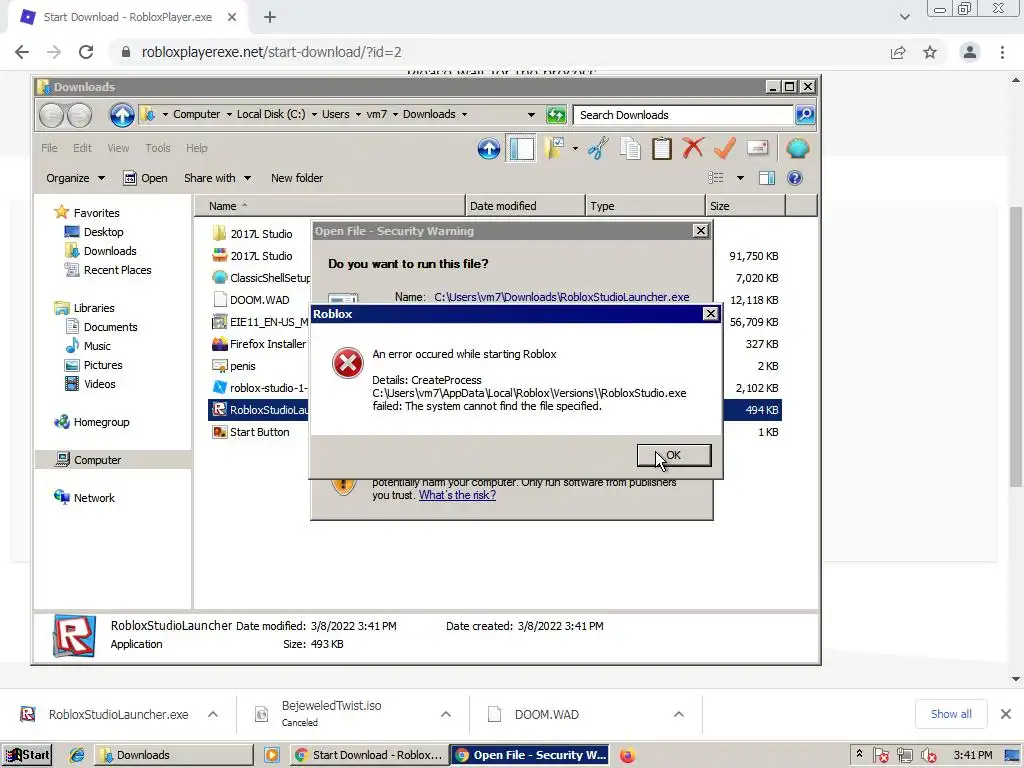
Task: Sort files by the Name column header
Action: pyautogui.click(x=330, y=206)
